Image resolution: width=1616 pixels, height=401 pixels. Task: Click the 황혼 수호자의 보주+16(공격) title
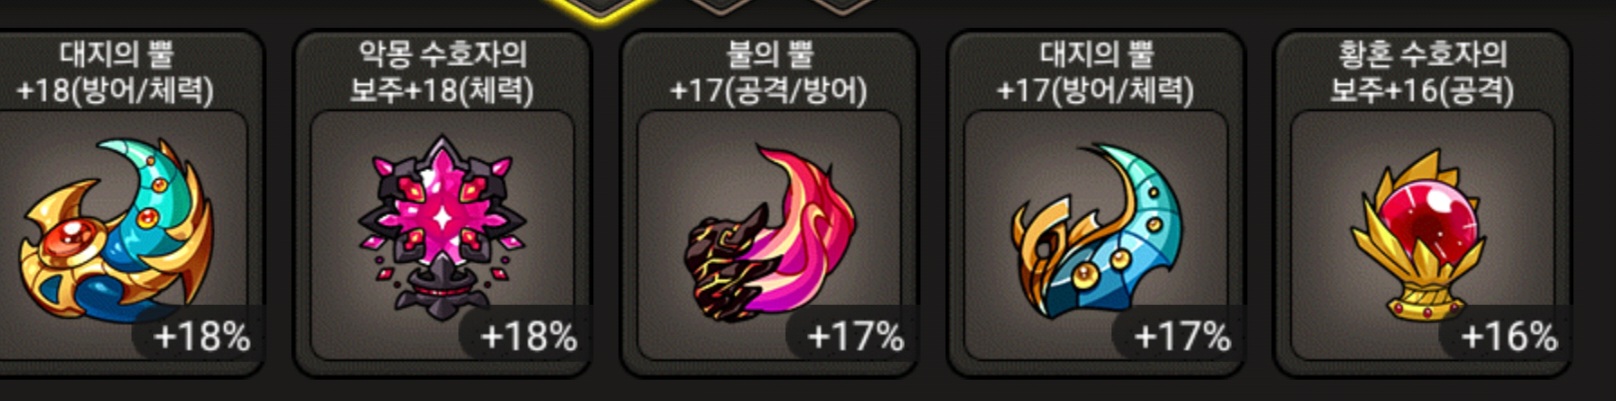click(x=1422, y=72)
